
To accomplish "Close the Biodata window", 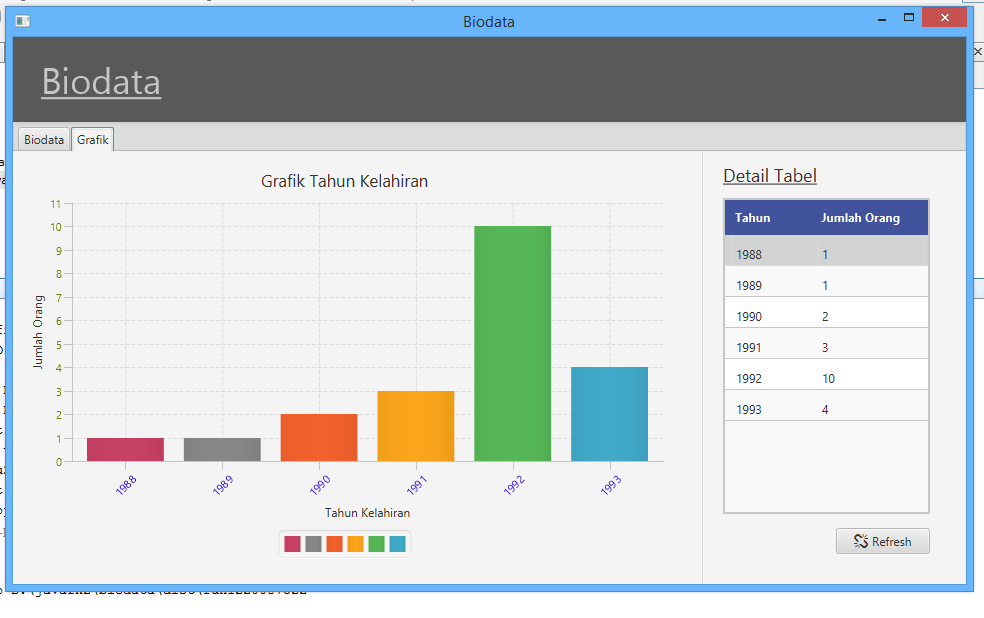I will pos(944,18).
